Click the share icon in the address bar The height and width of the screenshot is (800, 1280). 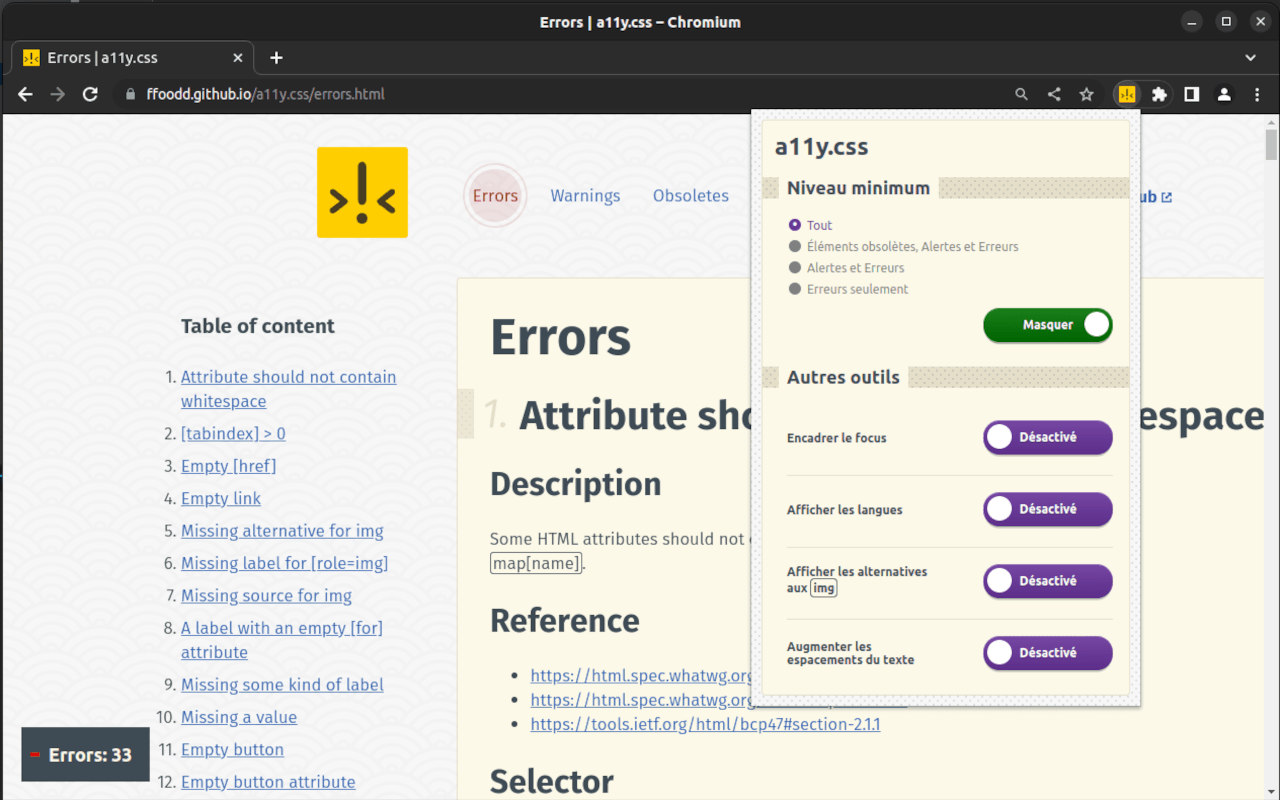point(1053,94)
